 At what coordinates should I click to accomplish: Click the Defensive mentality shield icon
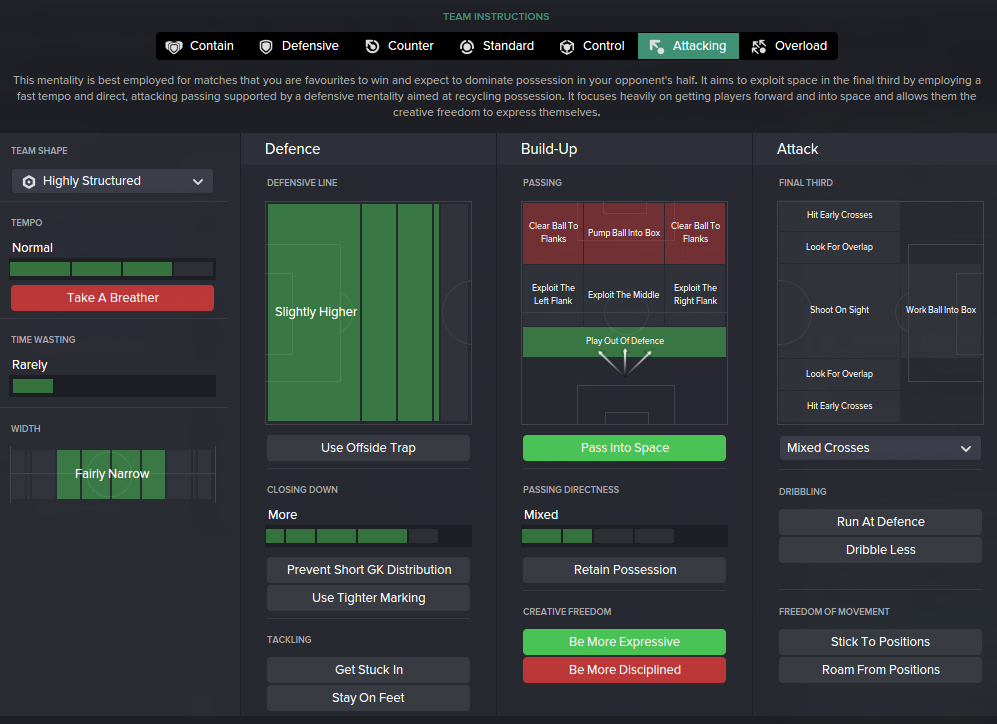click(266, 46)
